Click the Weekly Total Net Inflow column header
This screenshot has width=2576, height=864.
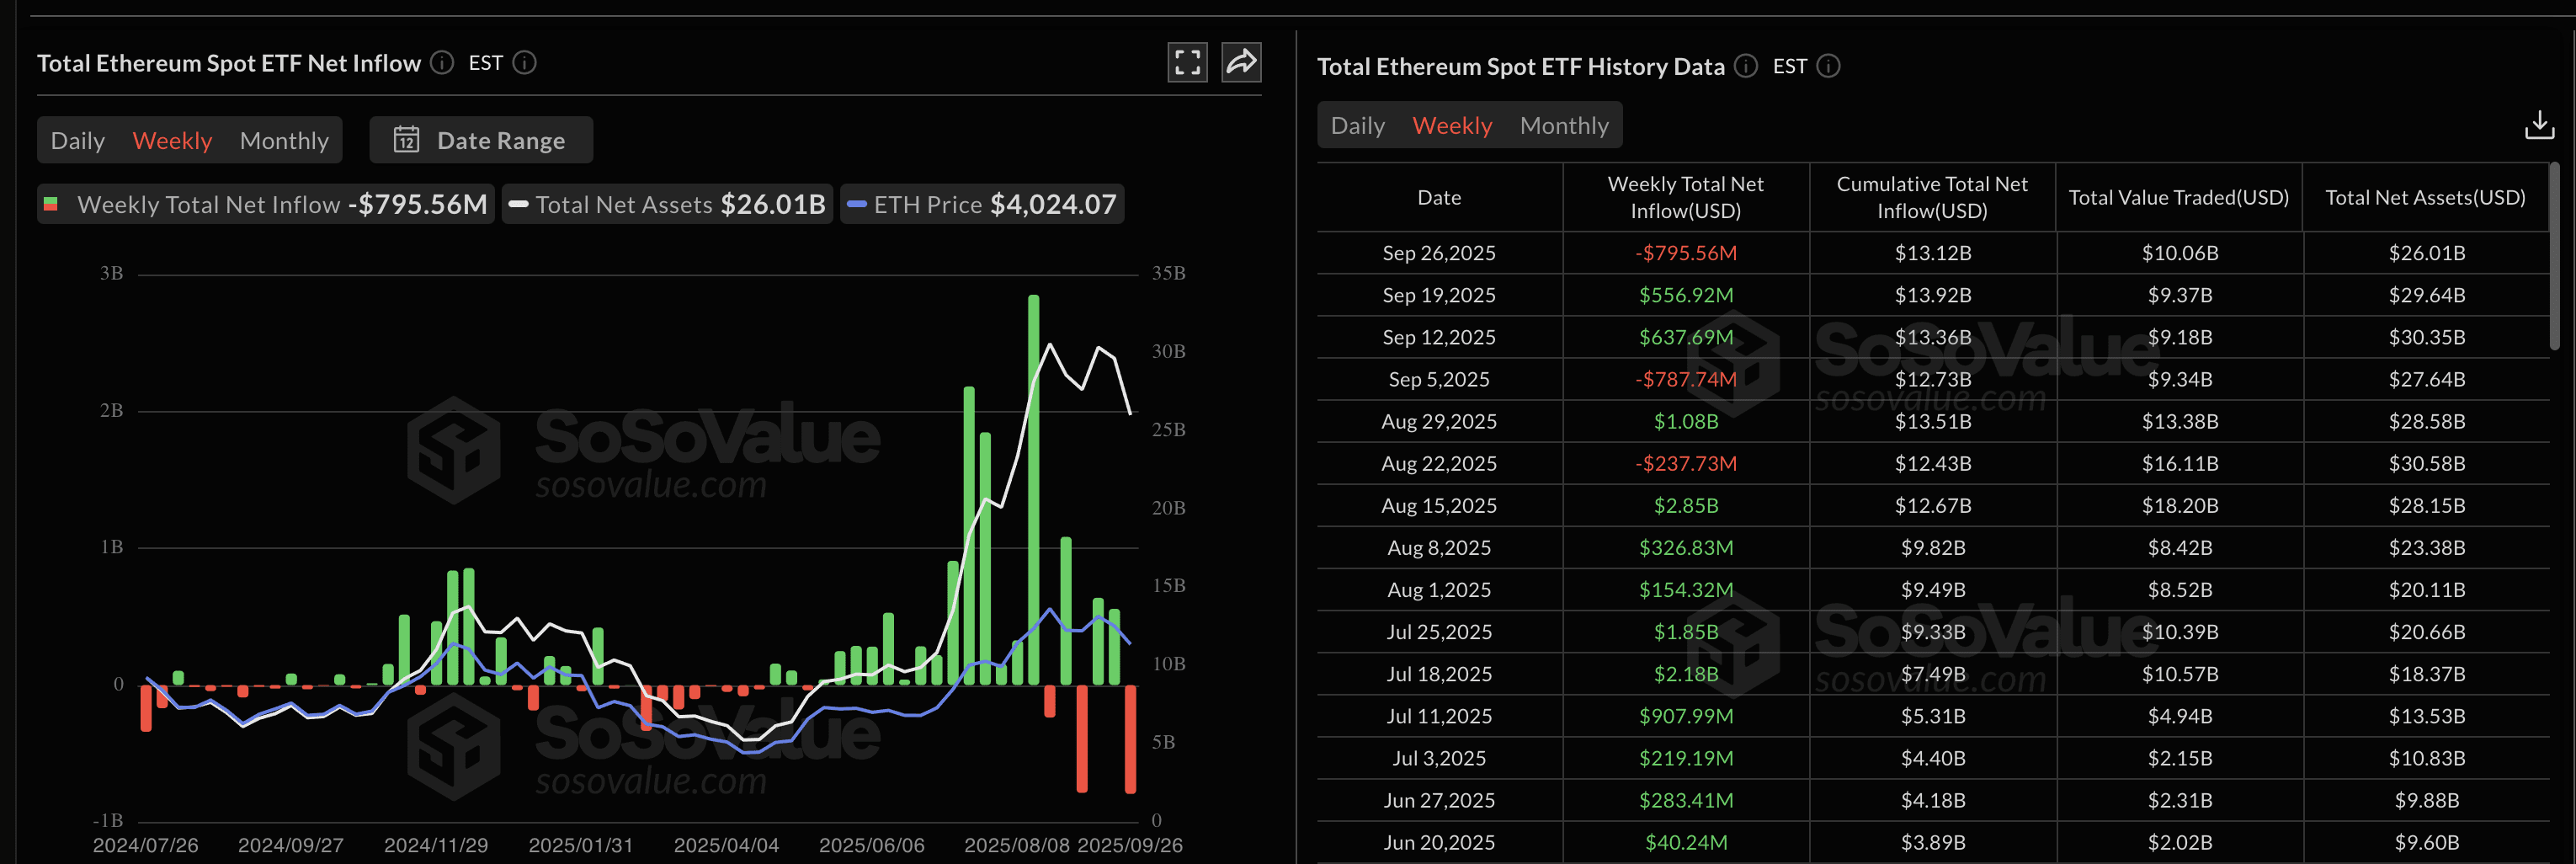[x=1686, y=197]
